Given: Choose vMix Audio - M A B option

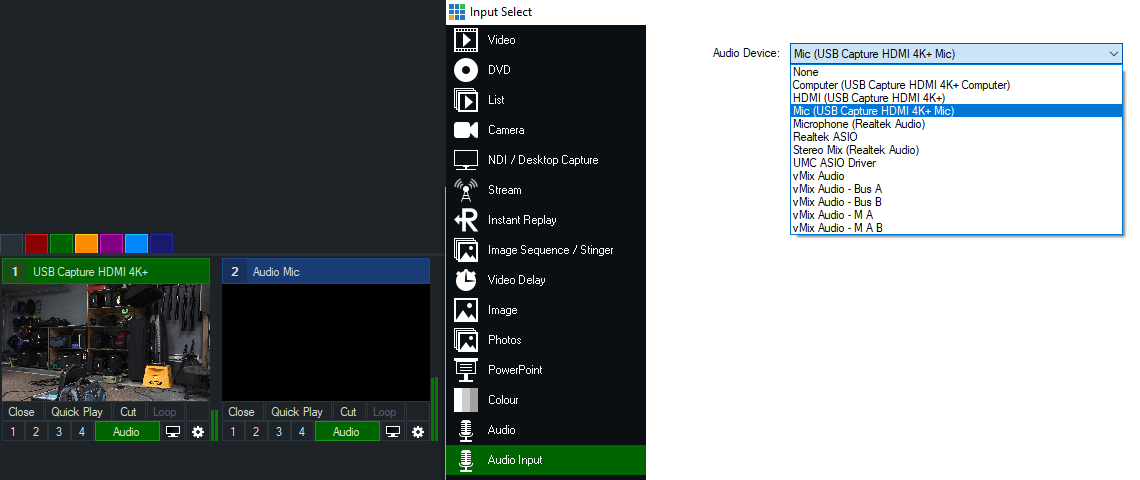Looking at the screenshot, I should click(956, 228).
